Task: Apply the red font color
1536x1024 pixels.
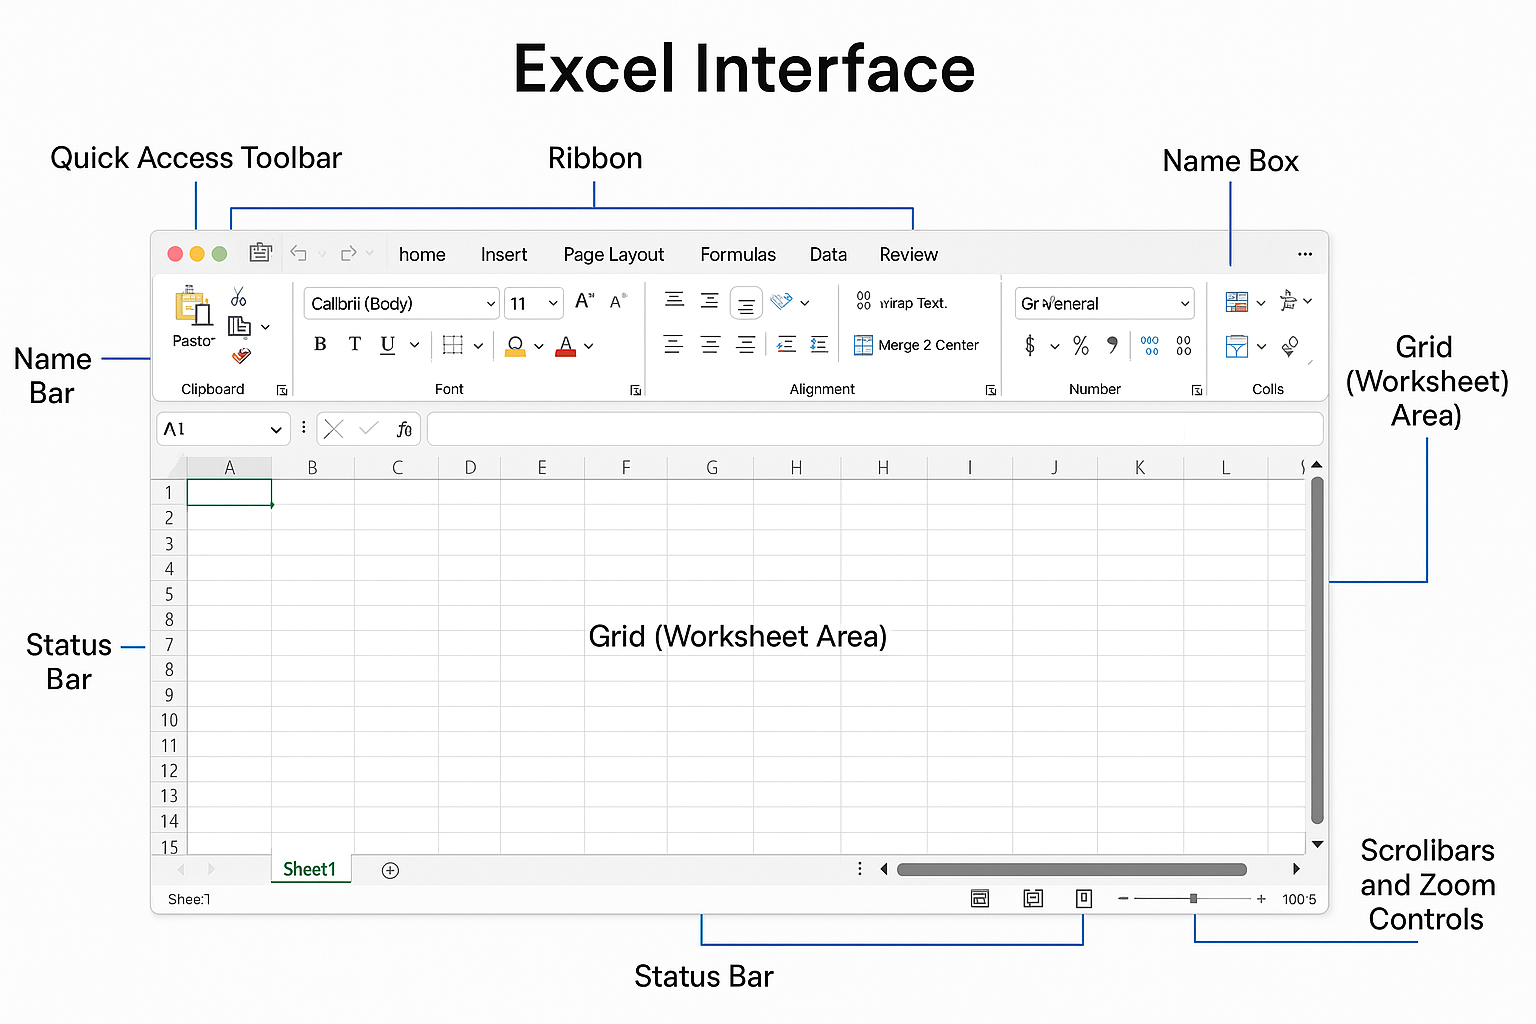Action: point(566,346)
